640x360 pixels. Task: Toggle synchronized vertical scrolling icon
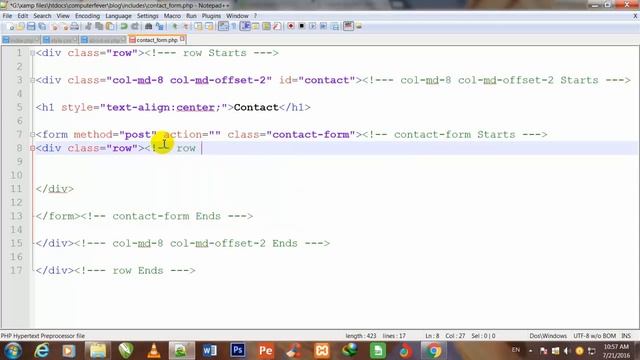[198, 27]
